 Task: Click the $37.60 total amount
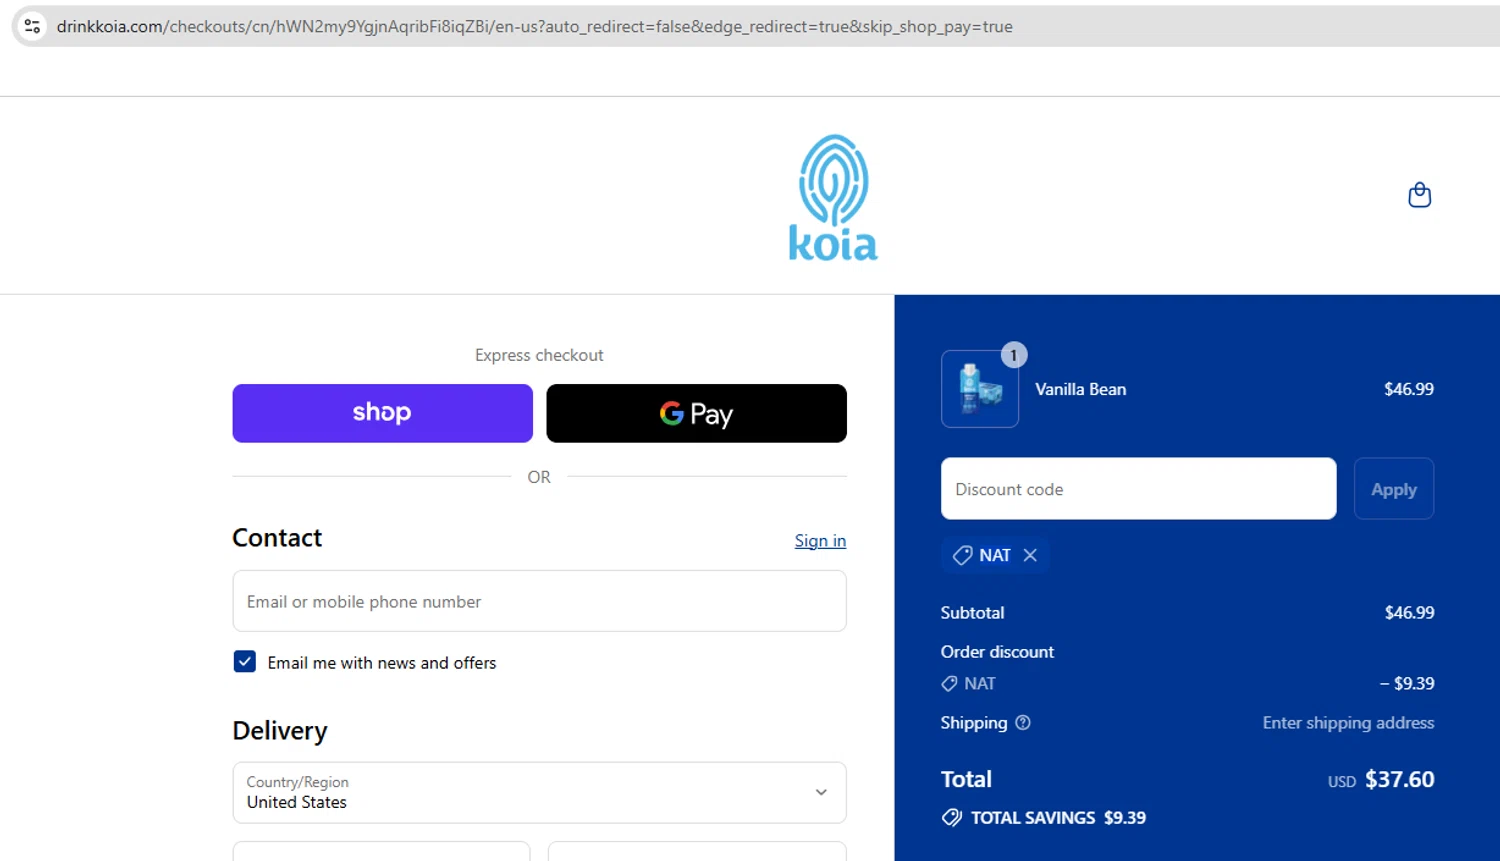pyautogui.click(x=1400, y=779)
